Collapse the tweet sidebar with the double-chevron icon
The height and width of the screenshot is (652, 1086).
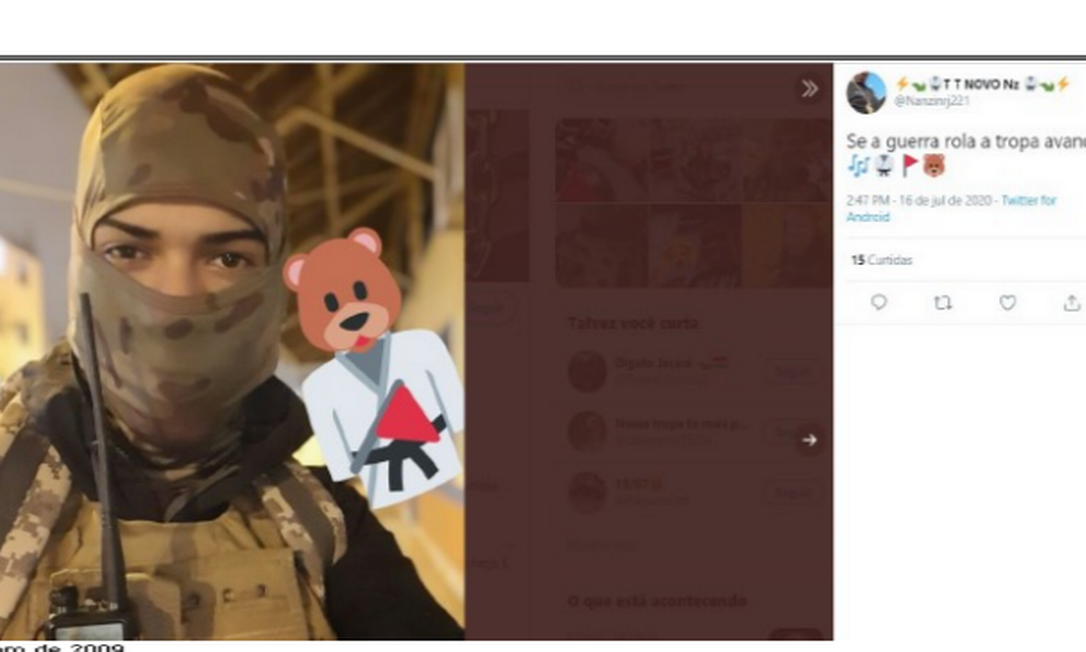click(x=809, y=89)
